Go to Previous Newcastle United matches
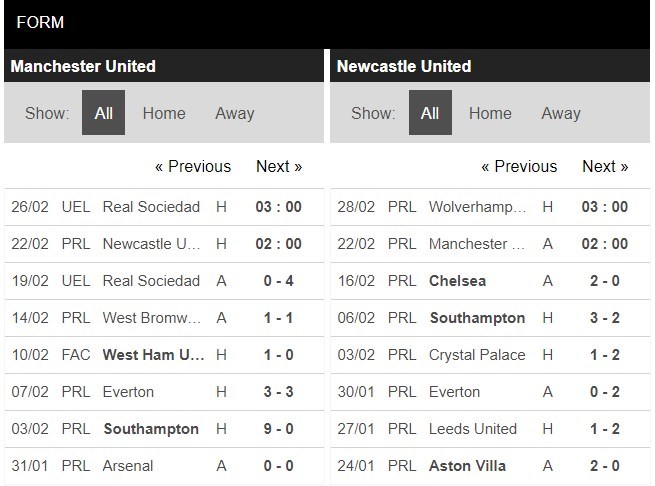Screen dimensions: 655x486 (x=519, y=167)
